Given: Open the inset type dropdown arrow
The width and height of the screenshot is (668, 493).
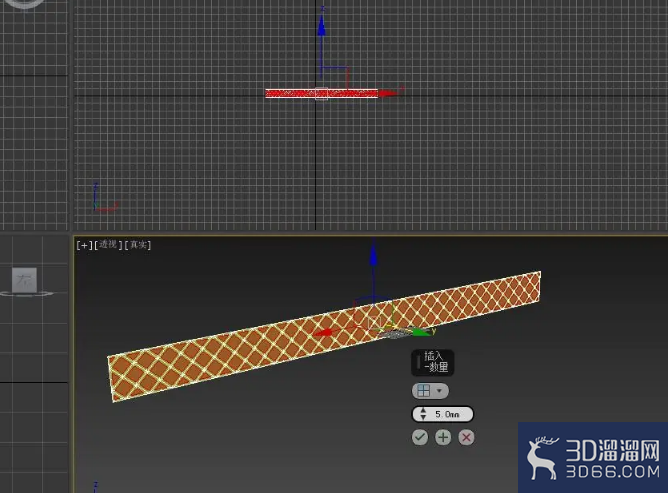Looking at the screenshot, I should click(439, 391).
